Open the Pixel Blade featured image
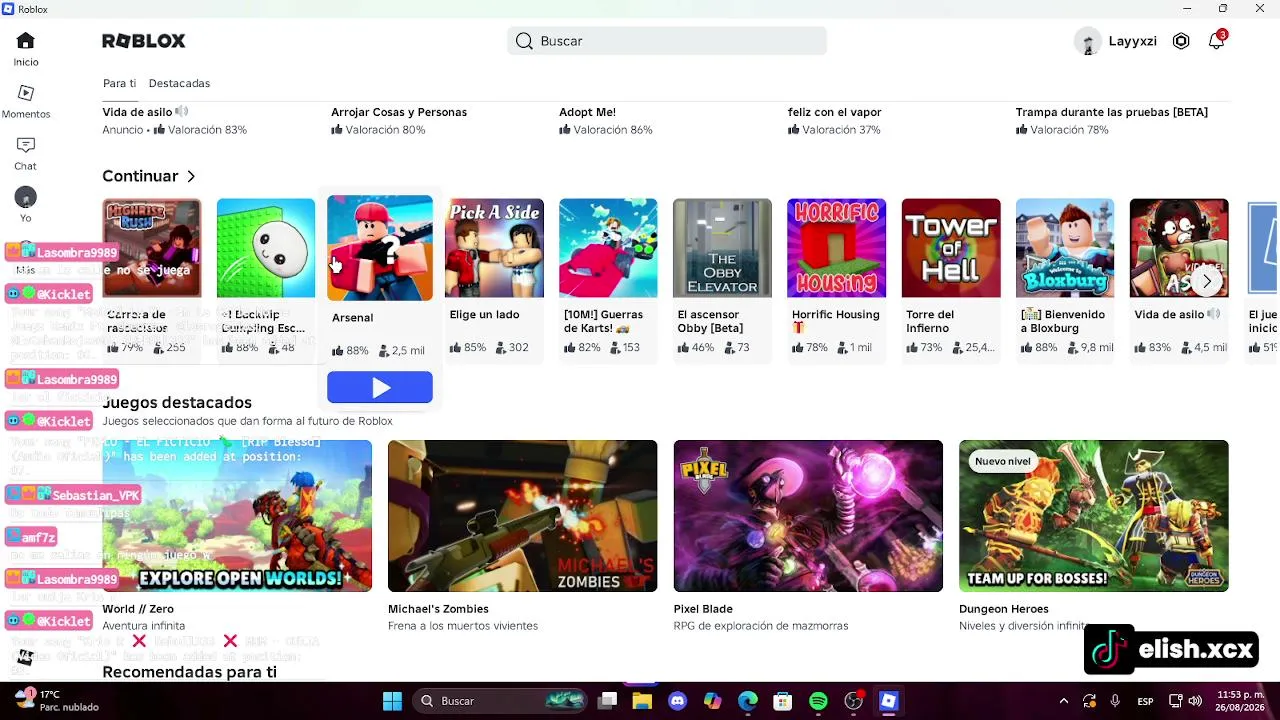 tap(808, 516)
